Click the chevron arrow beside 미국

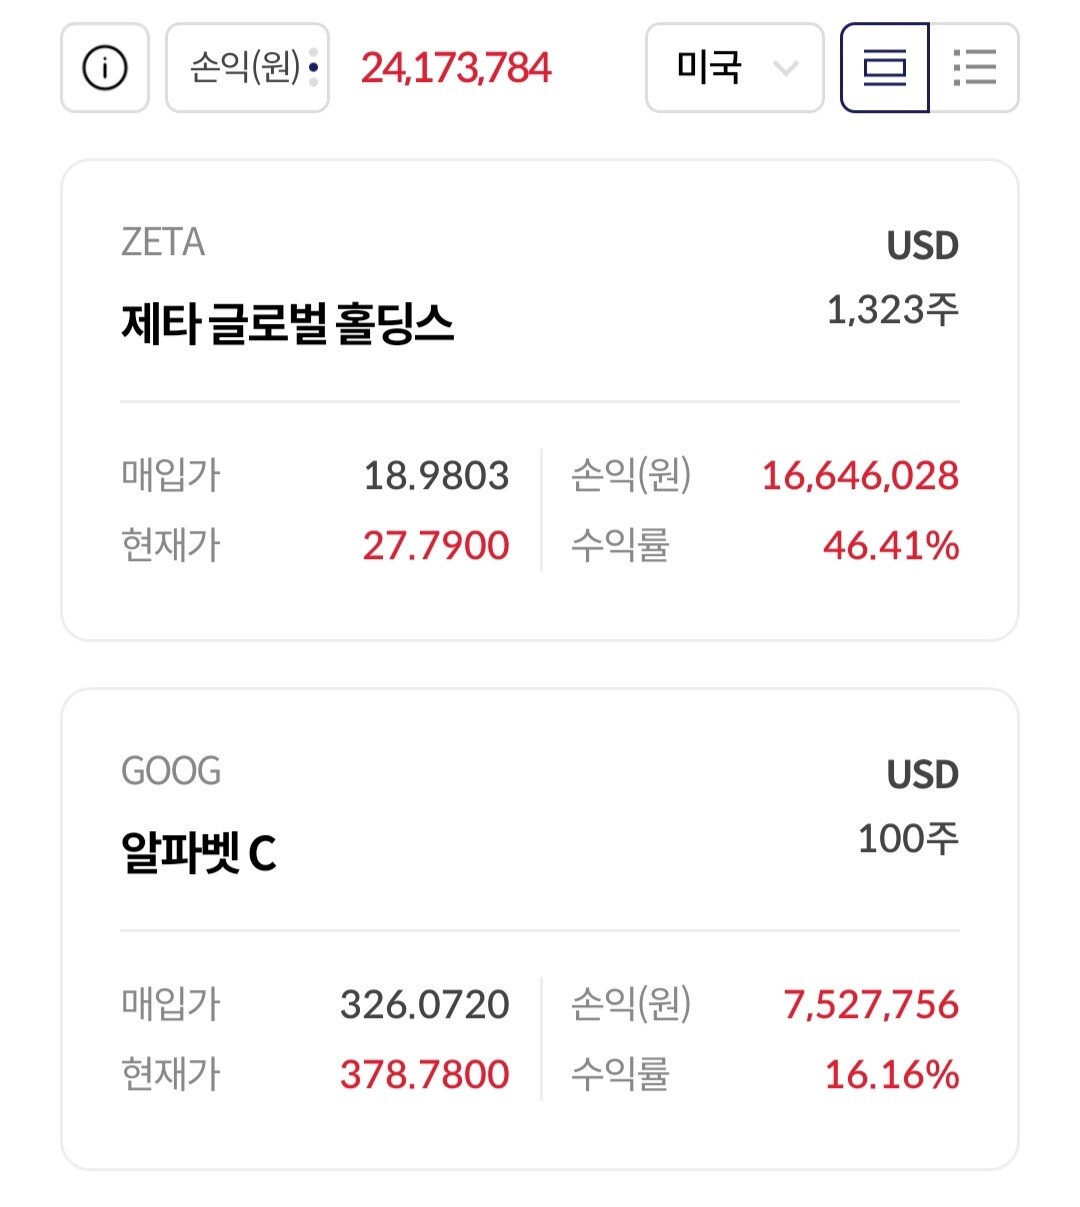point(786,69)
